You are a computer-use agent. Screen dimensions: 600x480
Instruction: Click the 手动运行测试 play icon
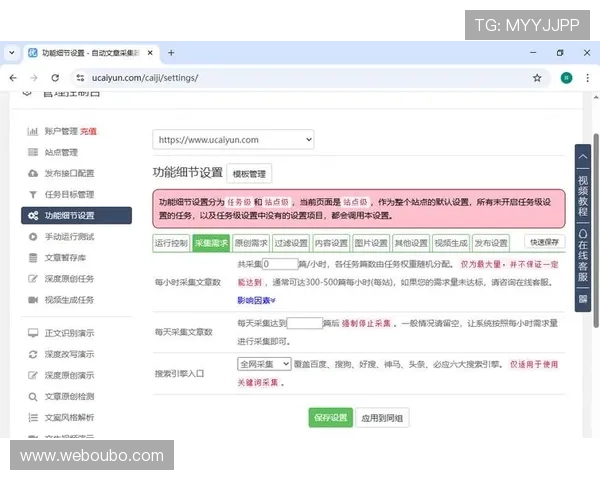(33, 237)
